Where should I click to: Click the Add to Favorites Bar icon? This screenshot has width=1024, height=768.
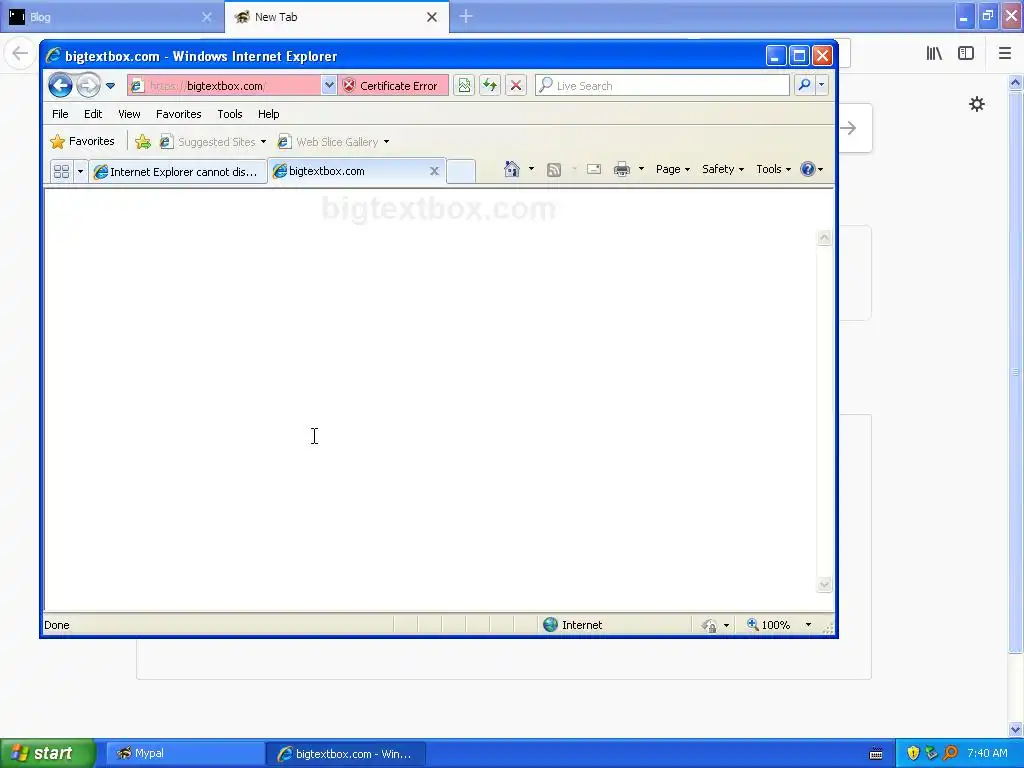tap(143, 142)
